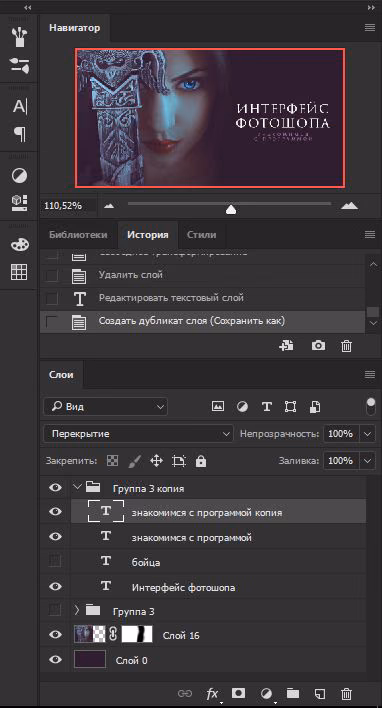Image resolution: width=382 pixels, height=708 pixels.
Task: Show the hidden Группа 3 group
Action: point(55,610)
